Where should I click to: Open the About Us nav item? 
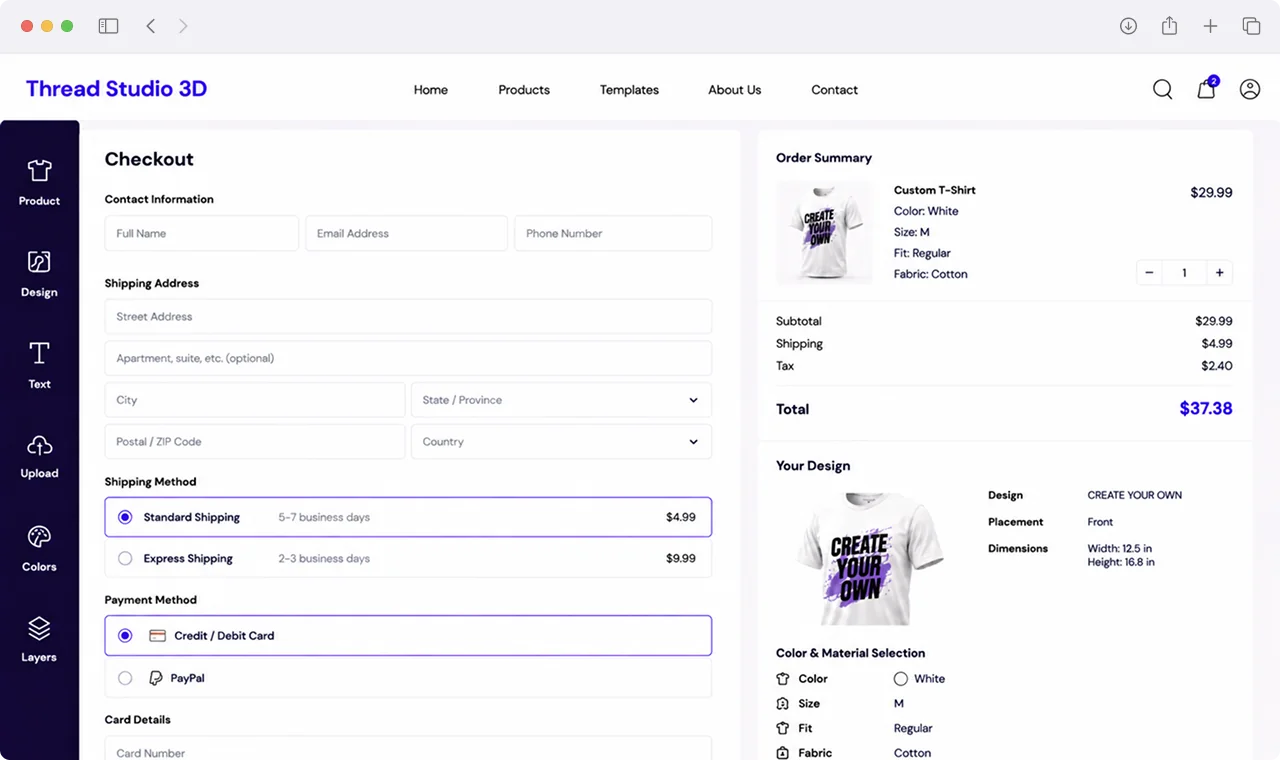(734, 89)
